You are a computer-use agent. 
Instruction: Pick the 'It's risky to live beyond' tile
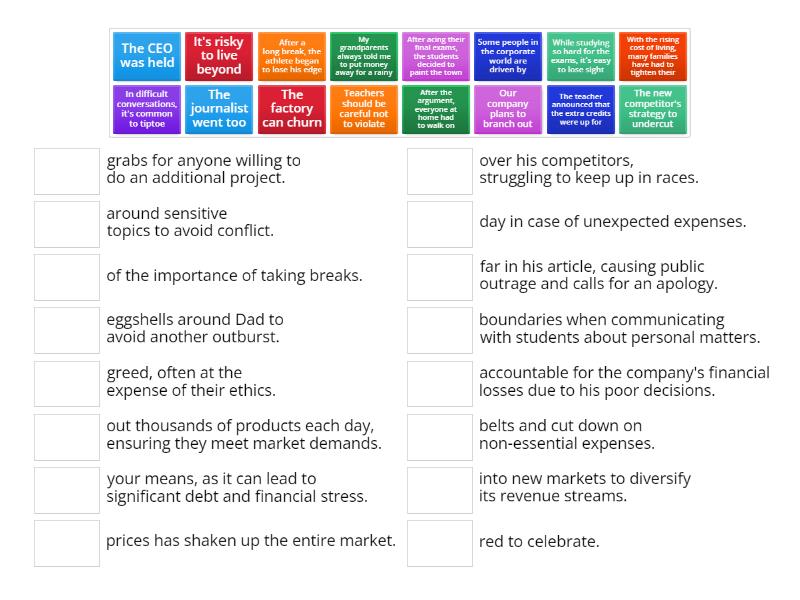pyautogui.click(x=219, y=56)
